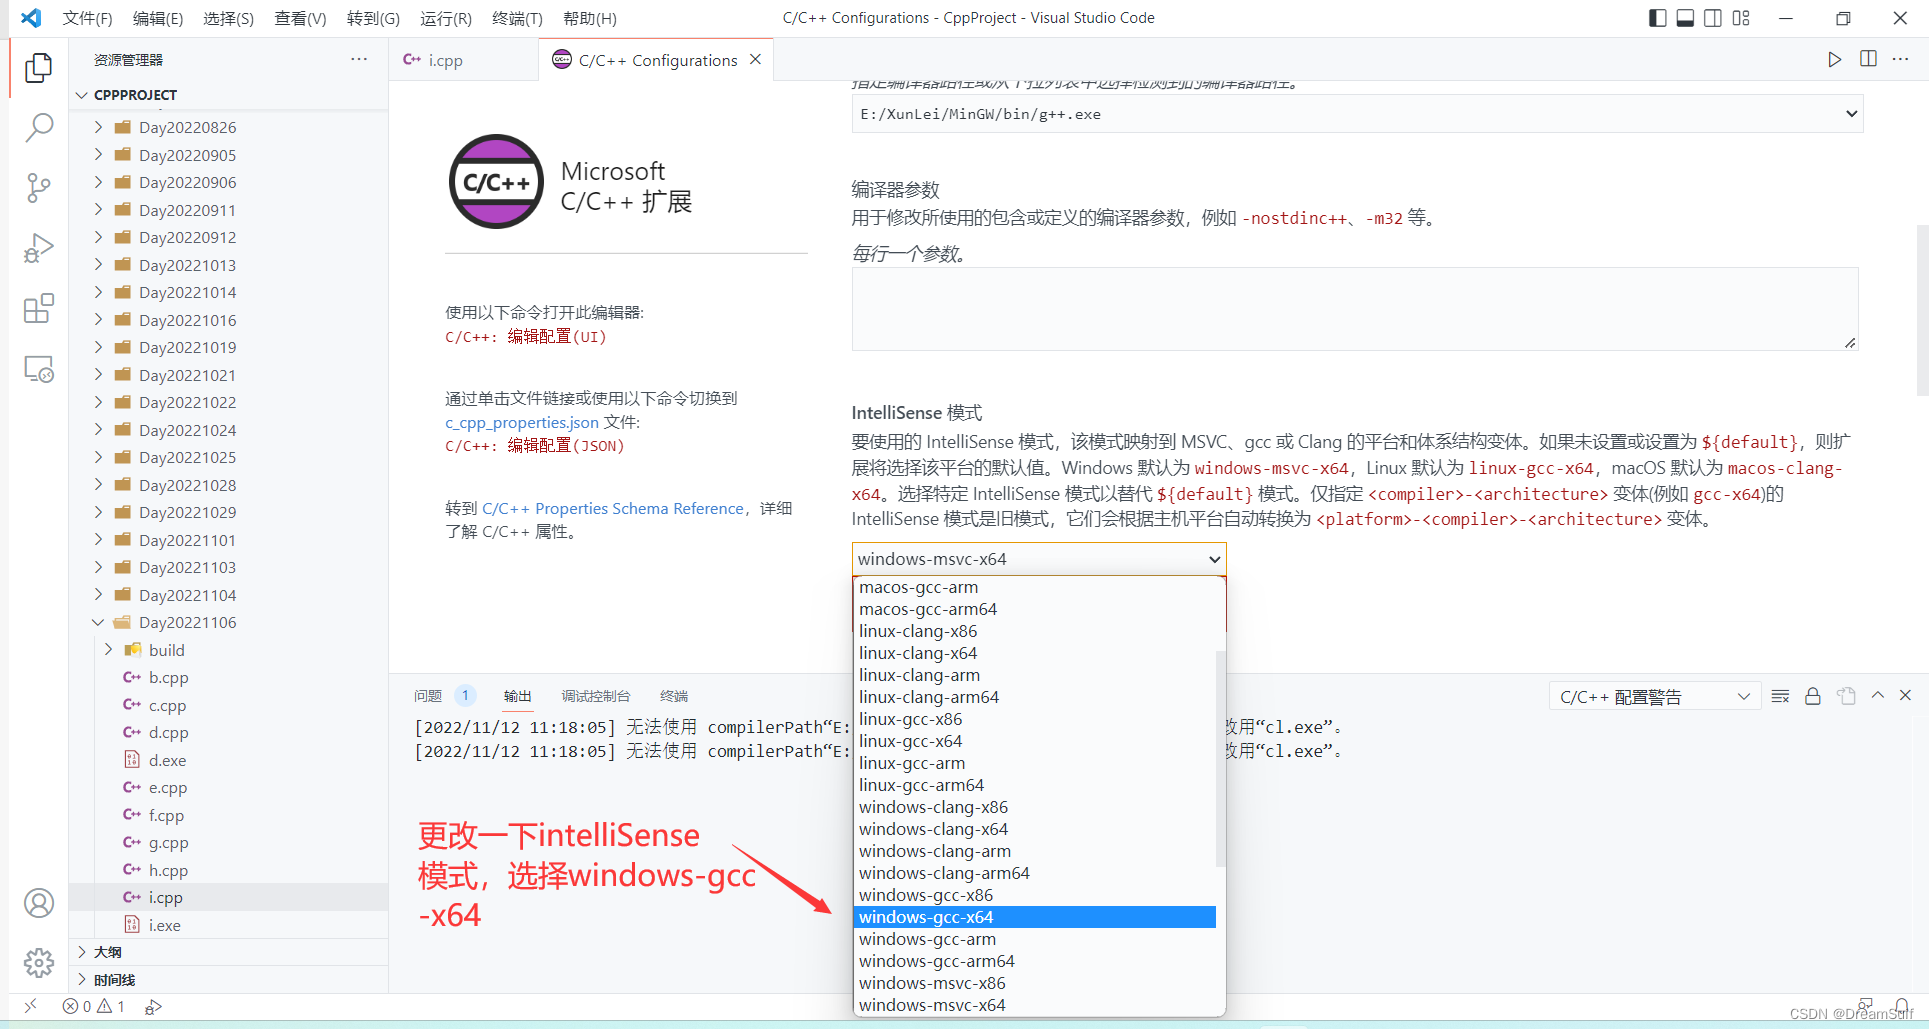Open the Extensions view icon
Screen dimensions: 1929x1029
38,309
